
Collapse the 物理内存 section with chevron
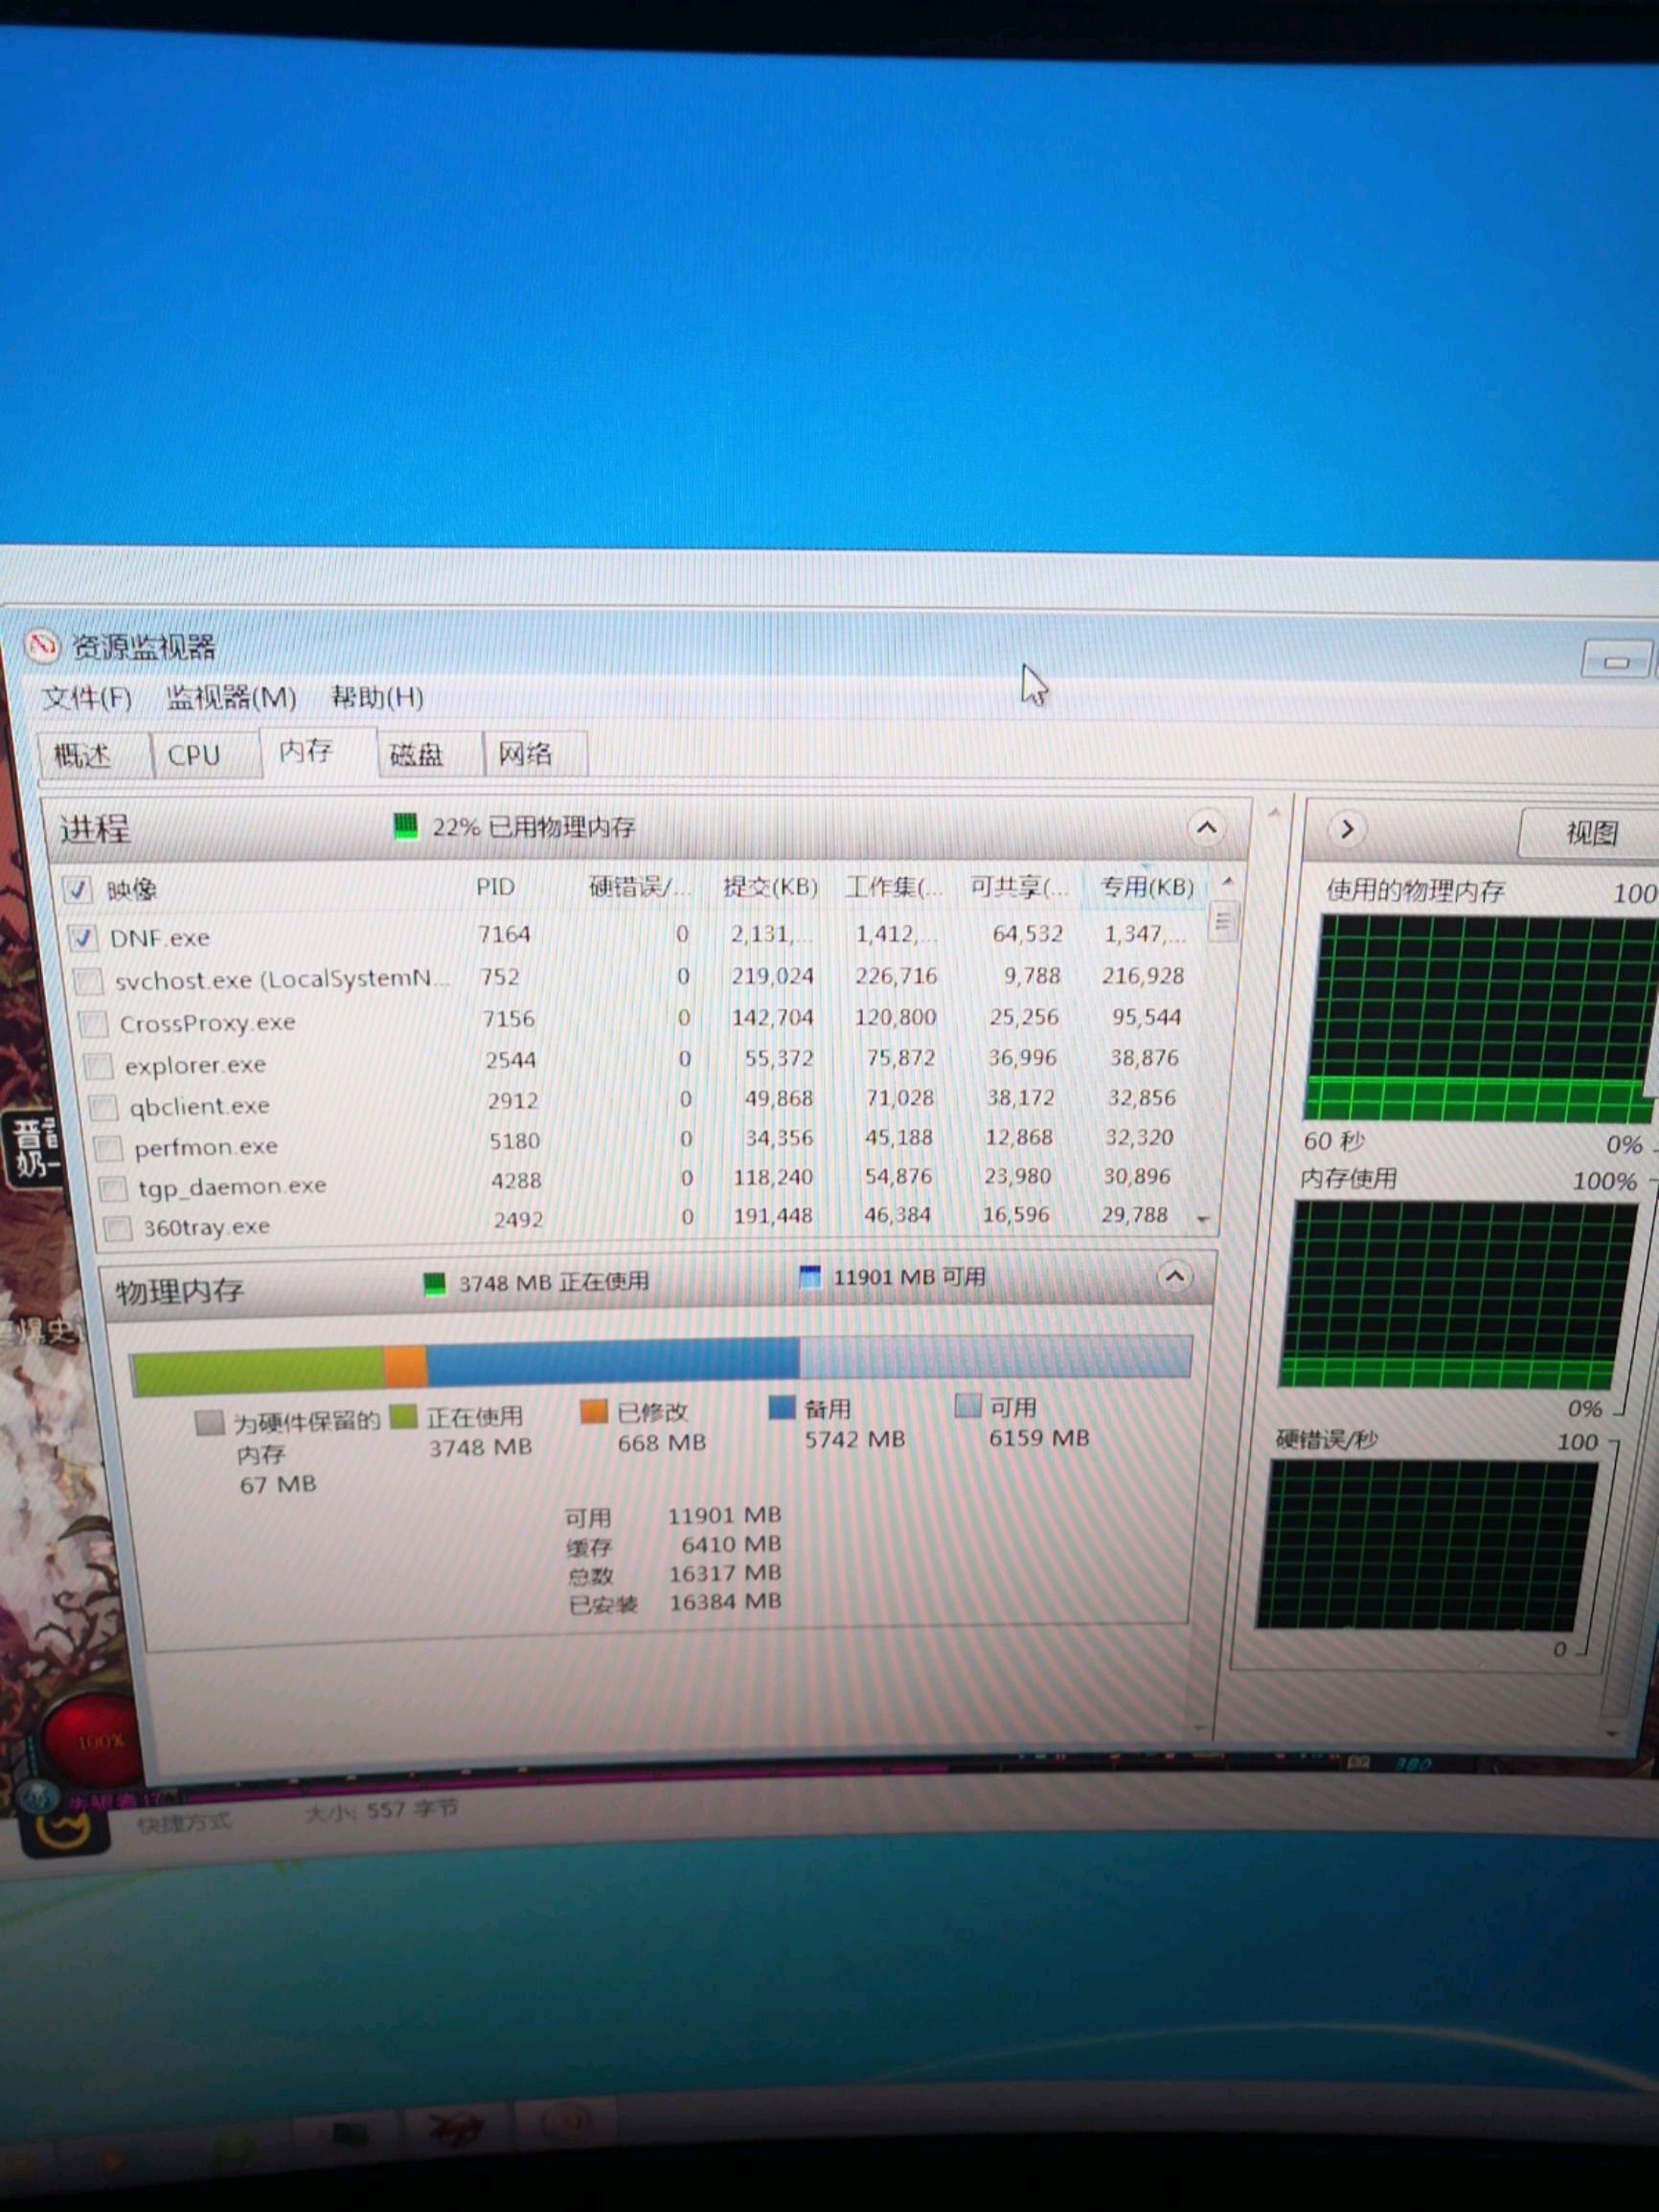pos(1175,1276)
